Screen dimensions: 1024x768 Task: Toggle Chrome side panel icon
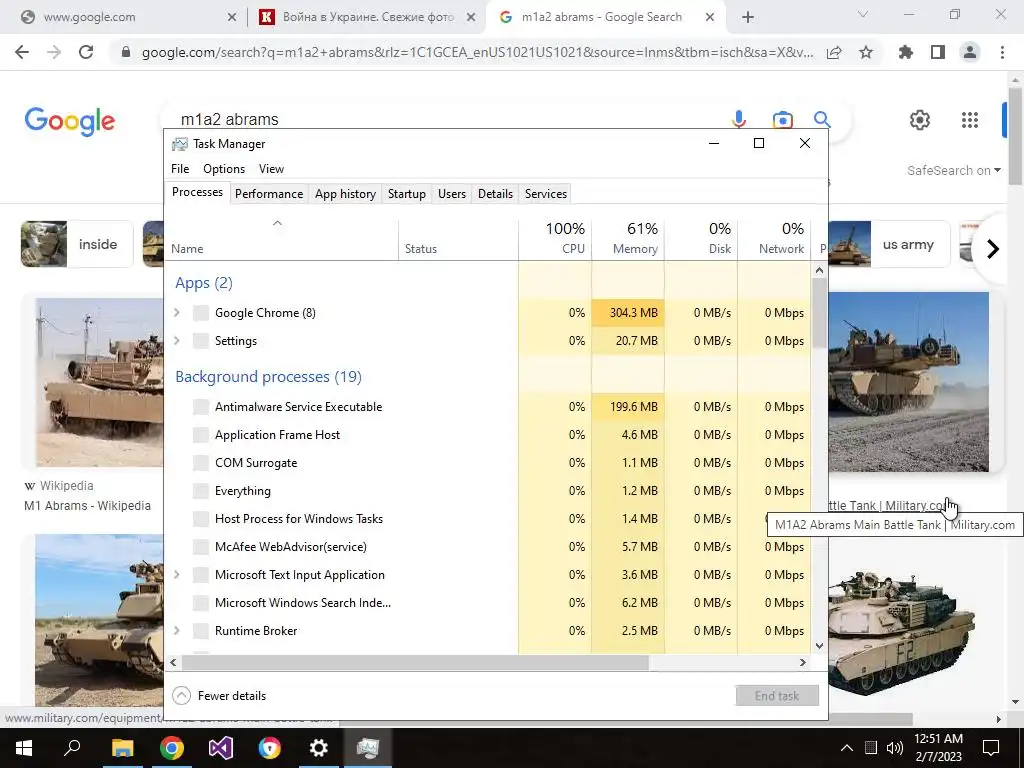(x=938, y=52)
